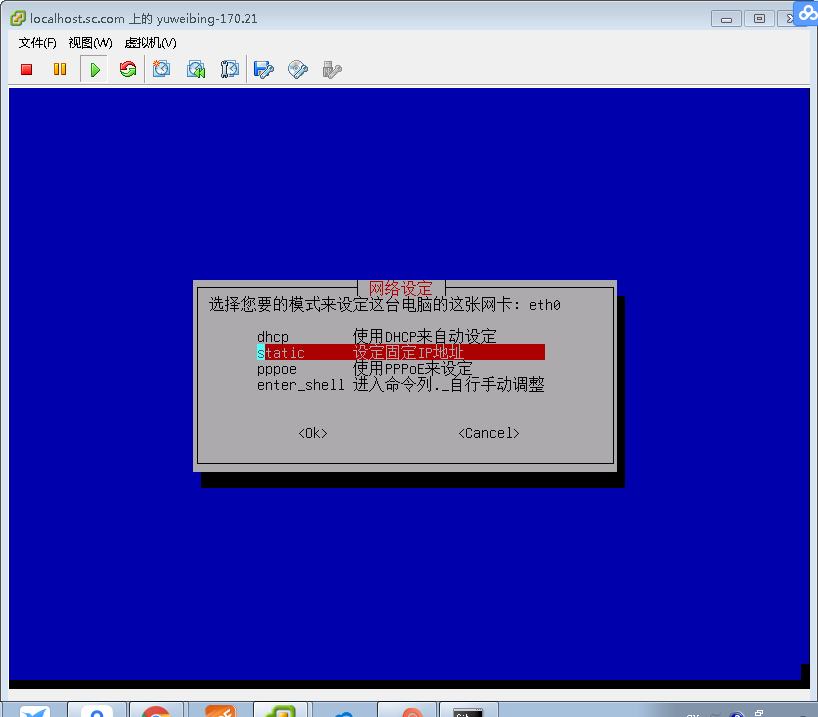Screen dimensions: 818x717
Task: Click the red power off button
Action: click(27, 69)
